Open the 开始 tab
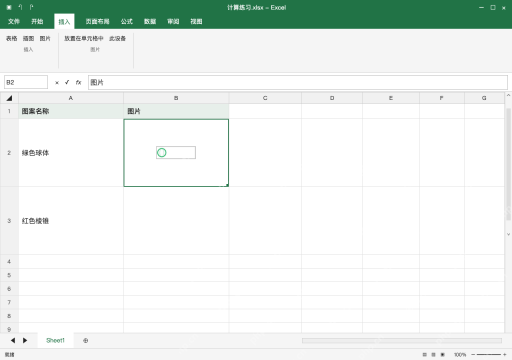 (x=37, y=22)
